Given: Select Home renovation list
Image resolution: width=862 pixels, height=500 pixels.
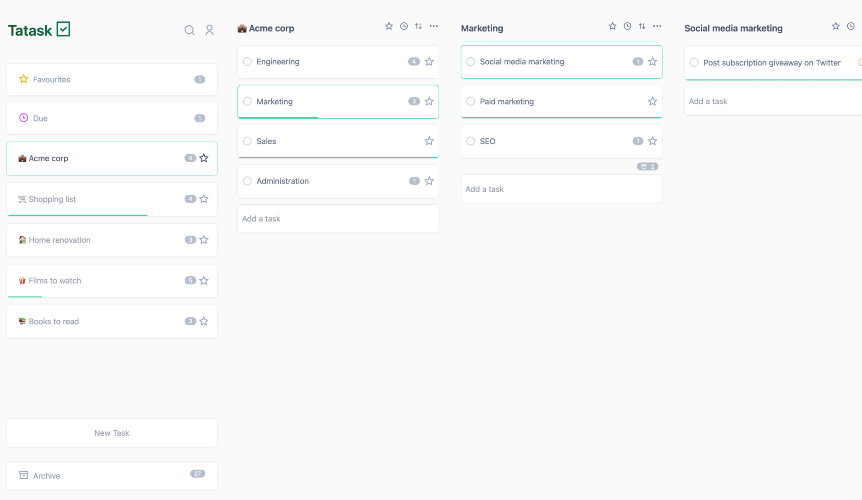Looking at the screenshot, I should click(112, 240).
